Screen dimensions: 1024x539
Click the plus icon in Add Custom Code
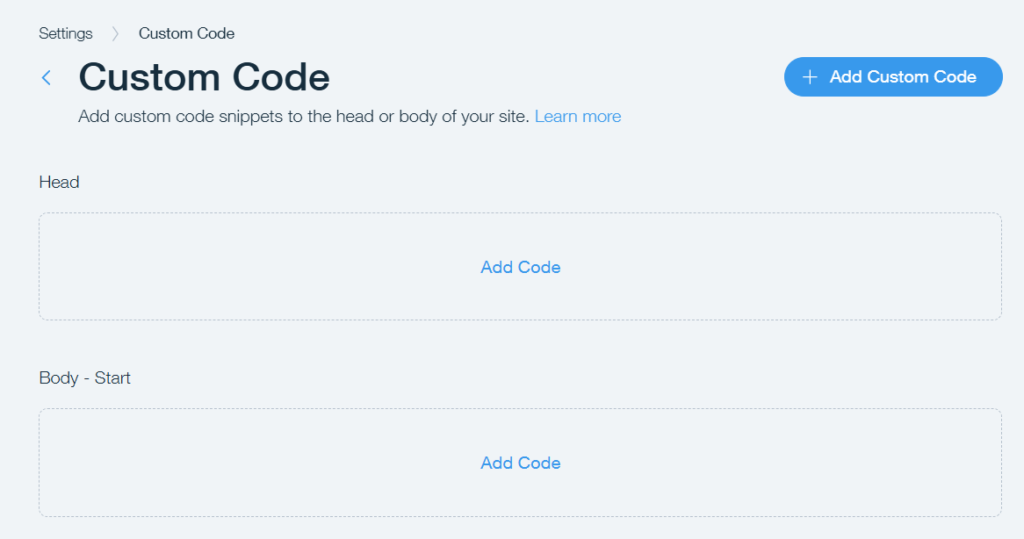point(810,77)
